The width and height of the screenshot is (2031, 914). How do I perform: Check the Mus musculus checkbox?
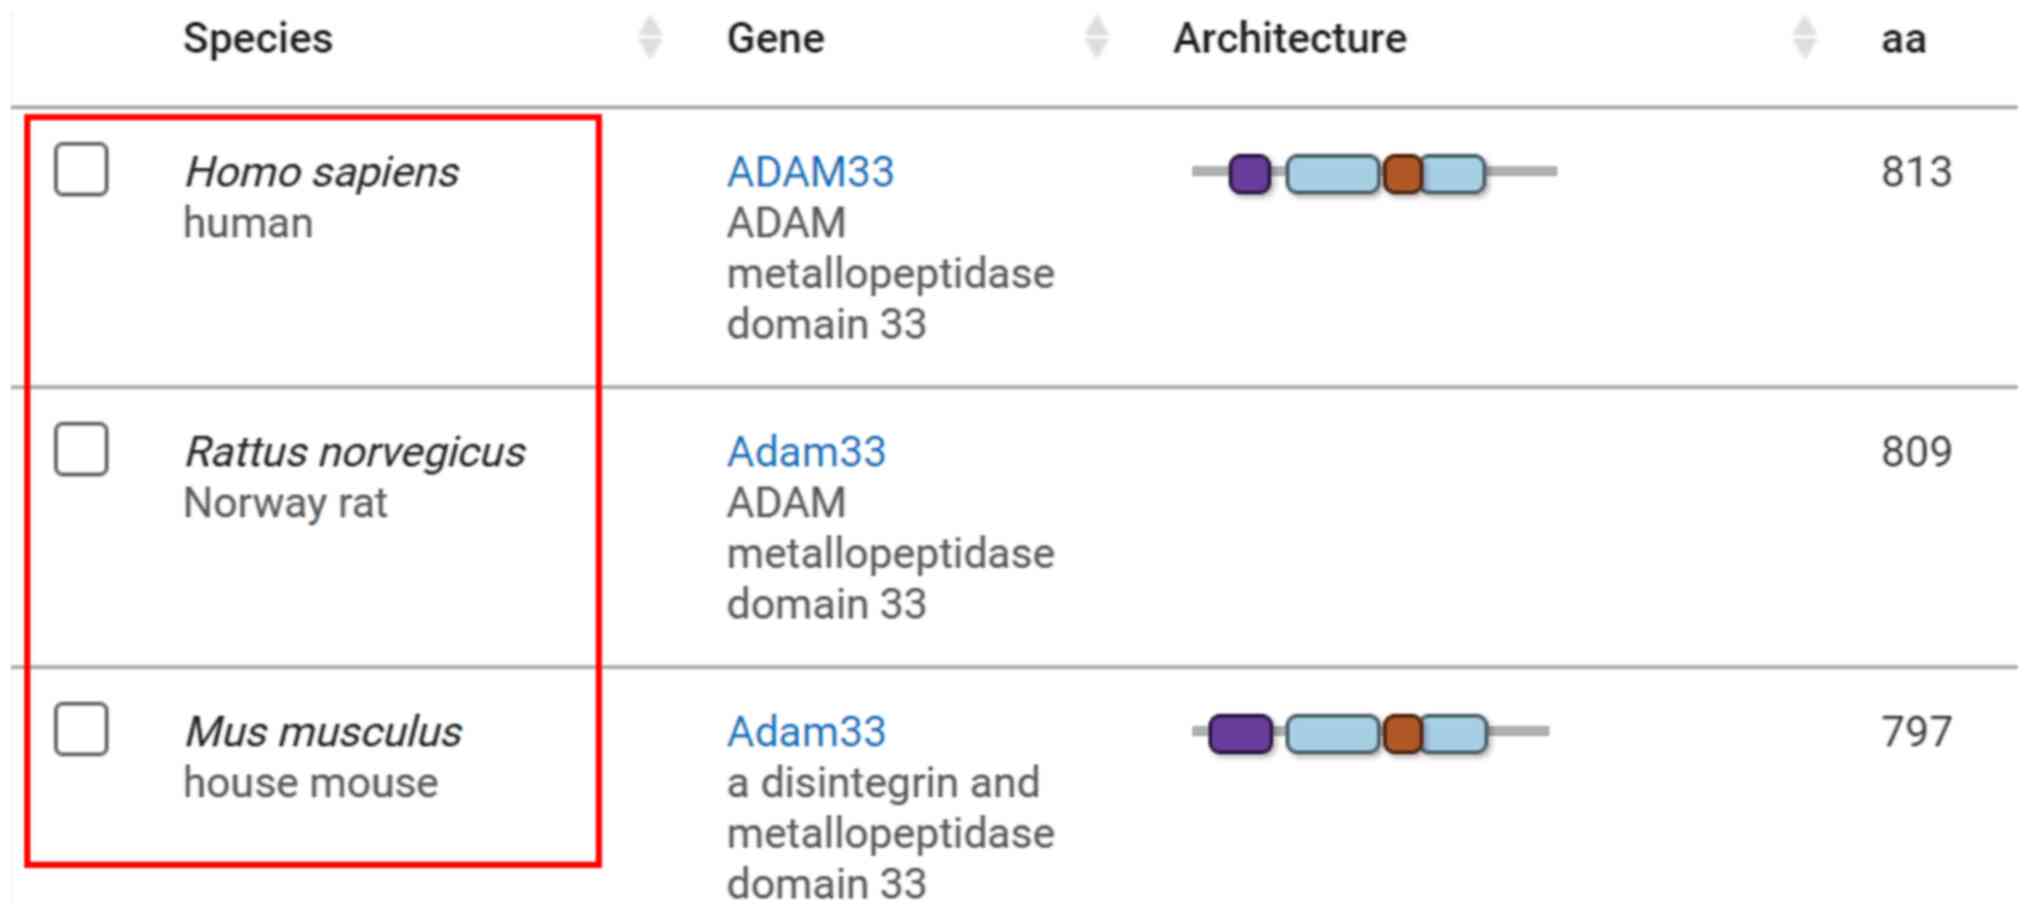pyautogui.click(x=81, y=729)
